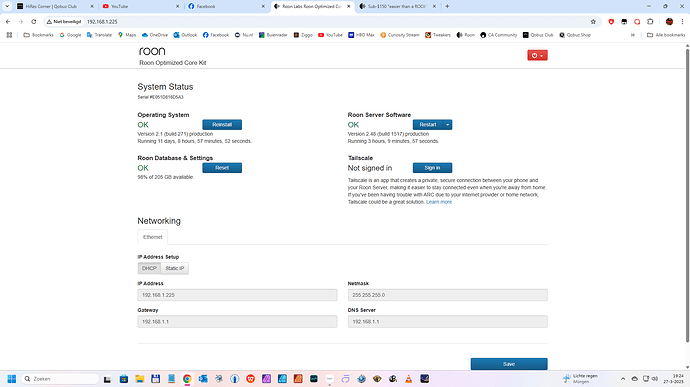Viewport: 690px width, 387px height.
Task: Open the red power button menu
Action: click(537, 55)
